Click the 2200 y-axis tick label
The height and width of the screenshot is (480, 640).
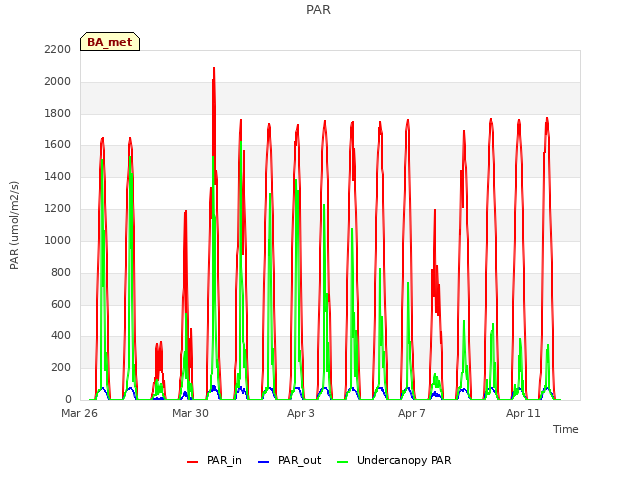58,49
